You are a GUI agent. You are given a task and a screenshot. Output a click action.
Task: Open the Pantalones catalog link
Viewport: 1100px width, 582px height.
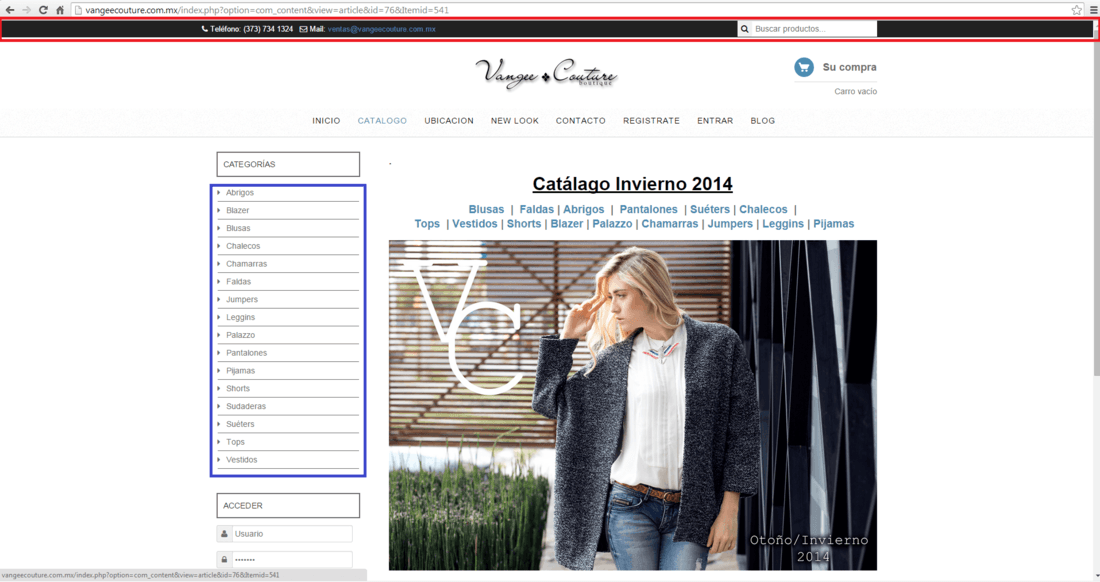648,209
